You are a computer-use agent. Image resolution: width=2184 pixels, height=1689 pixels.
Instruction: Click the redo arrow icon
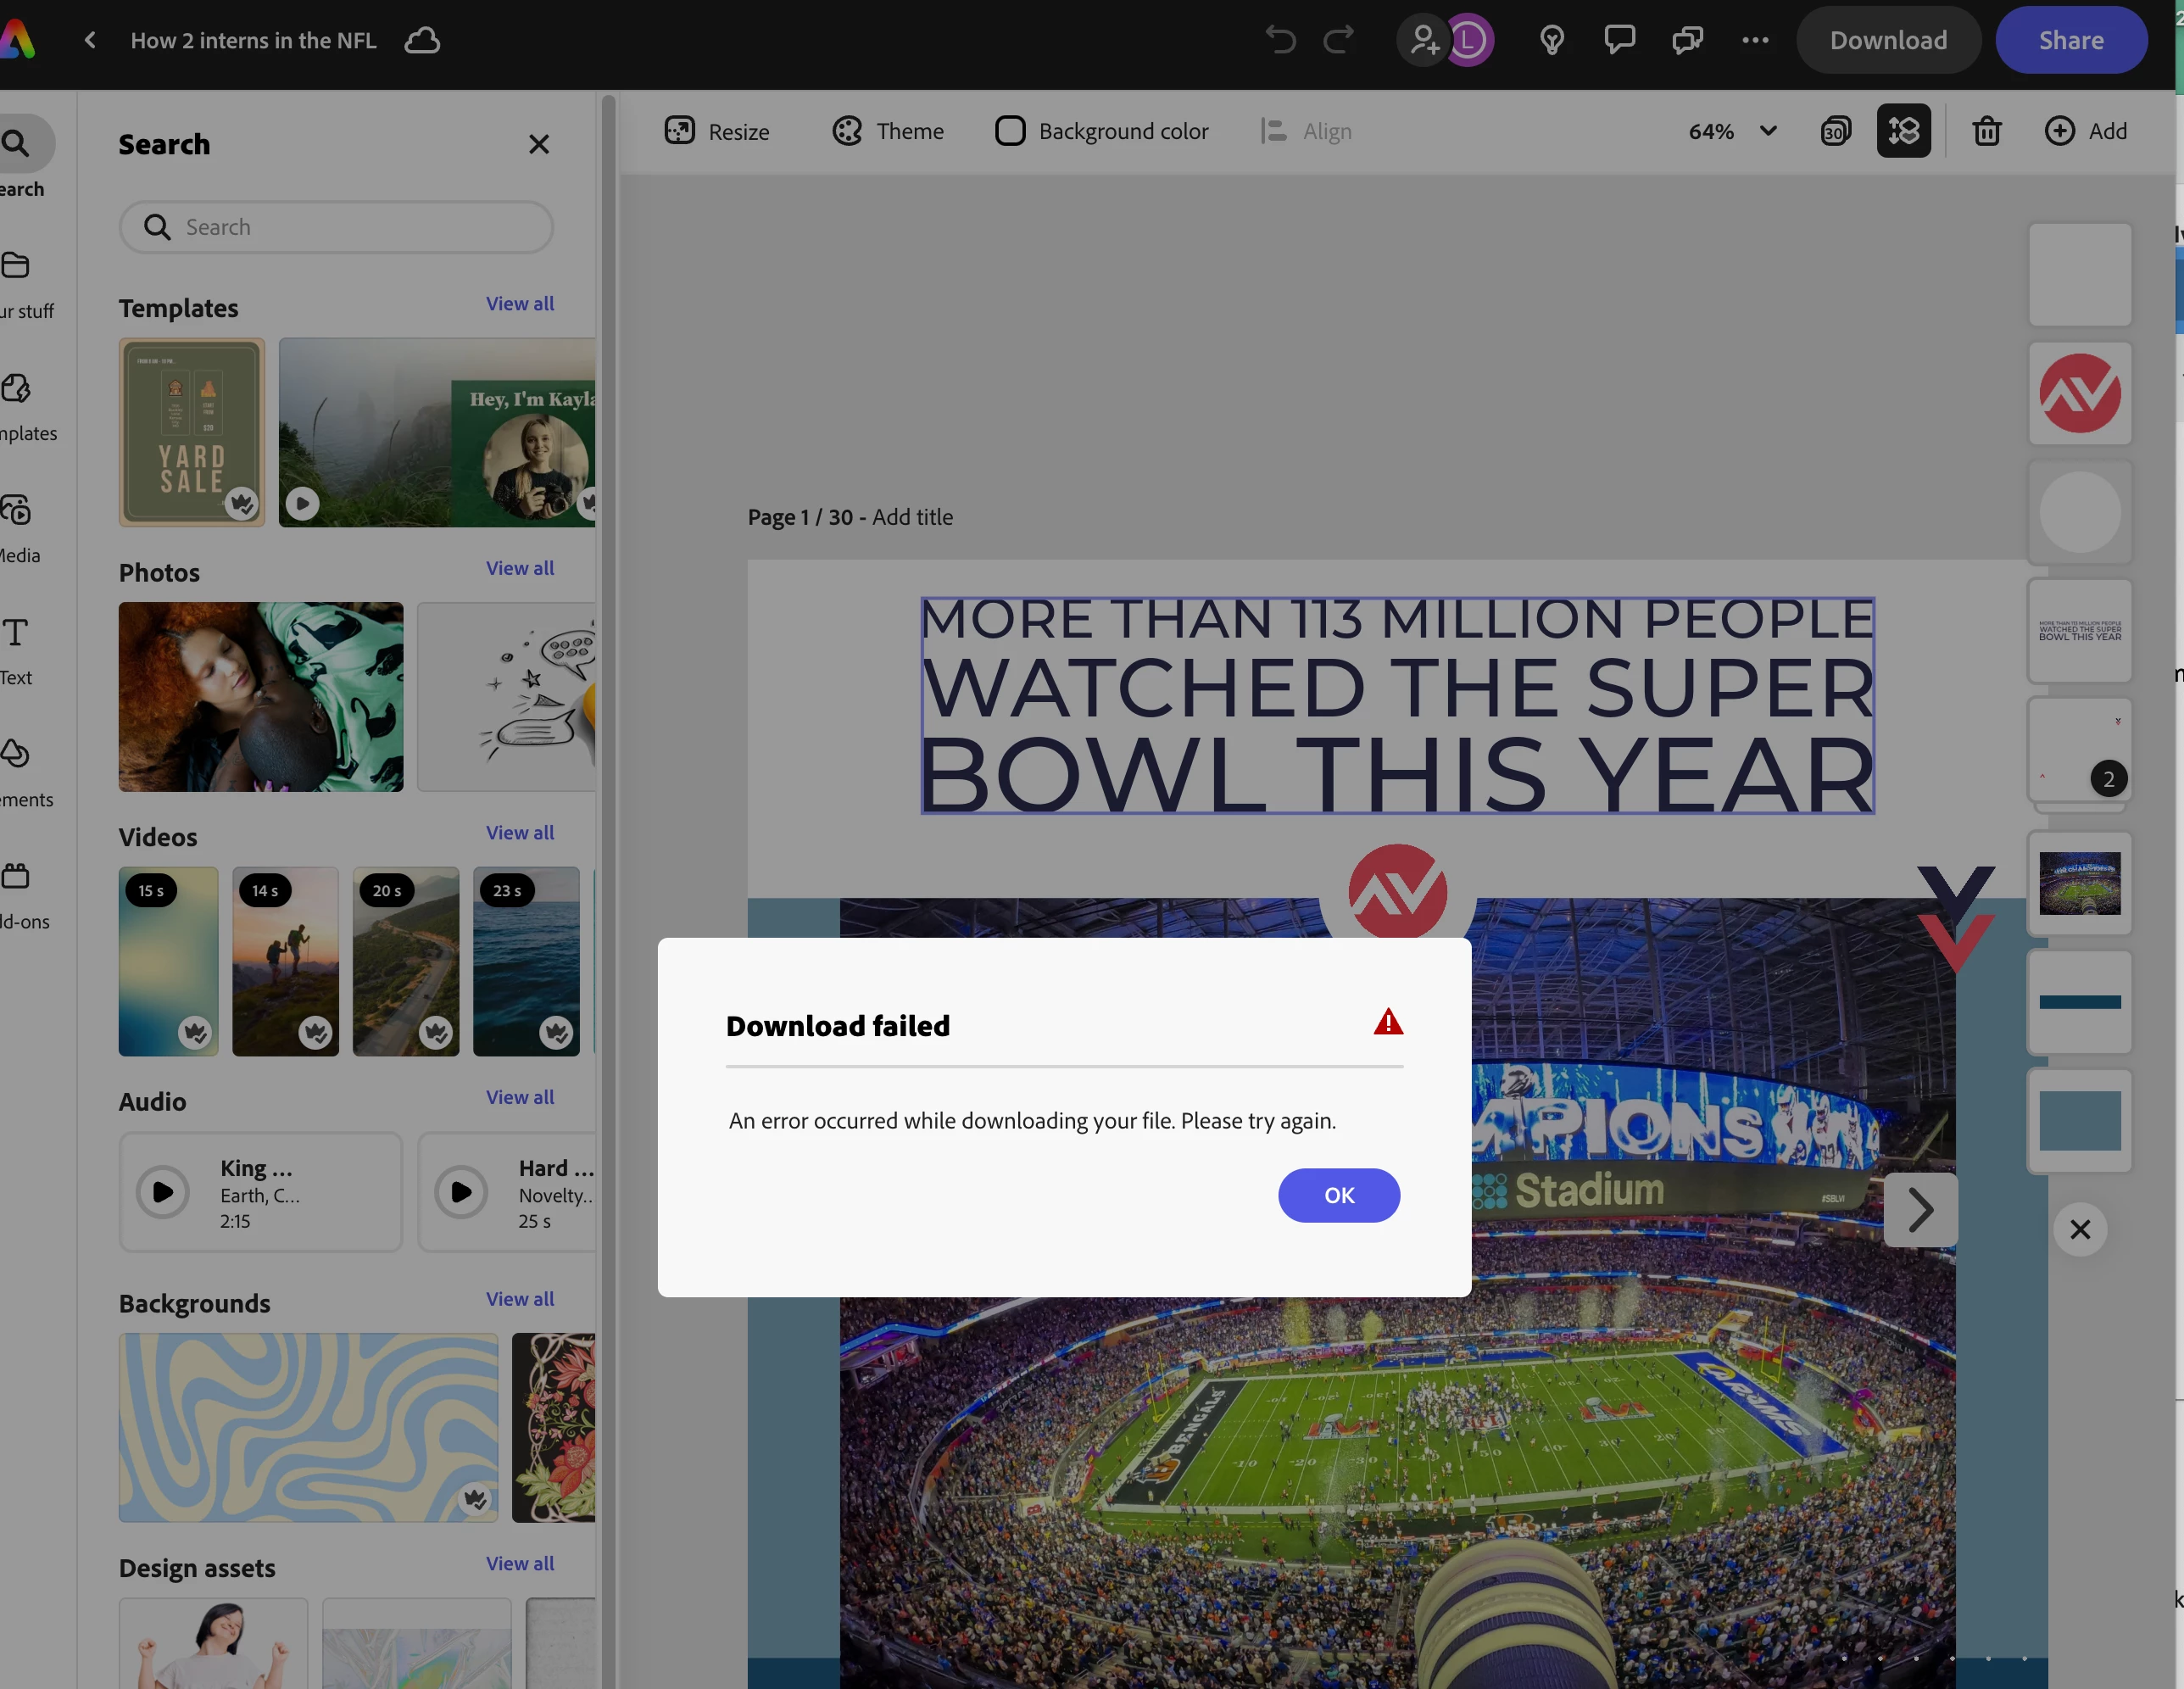(x=1338, y=40)
